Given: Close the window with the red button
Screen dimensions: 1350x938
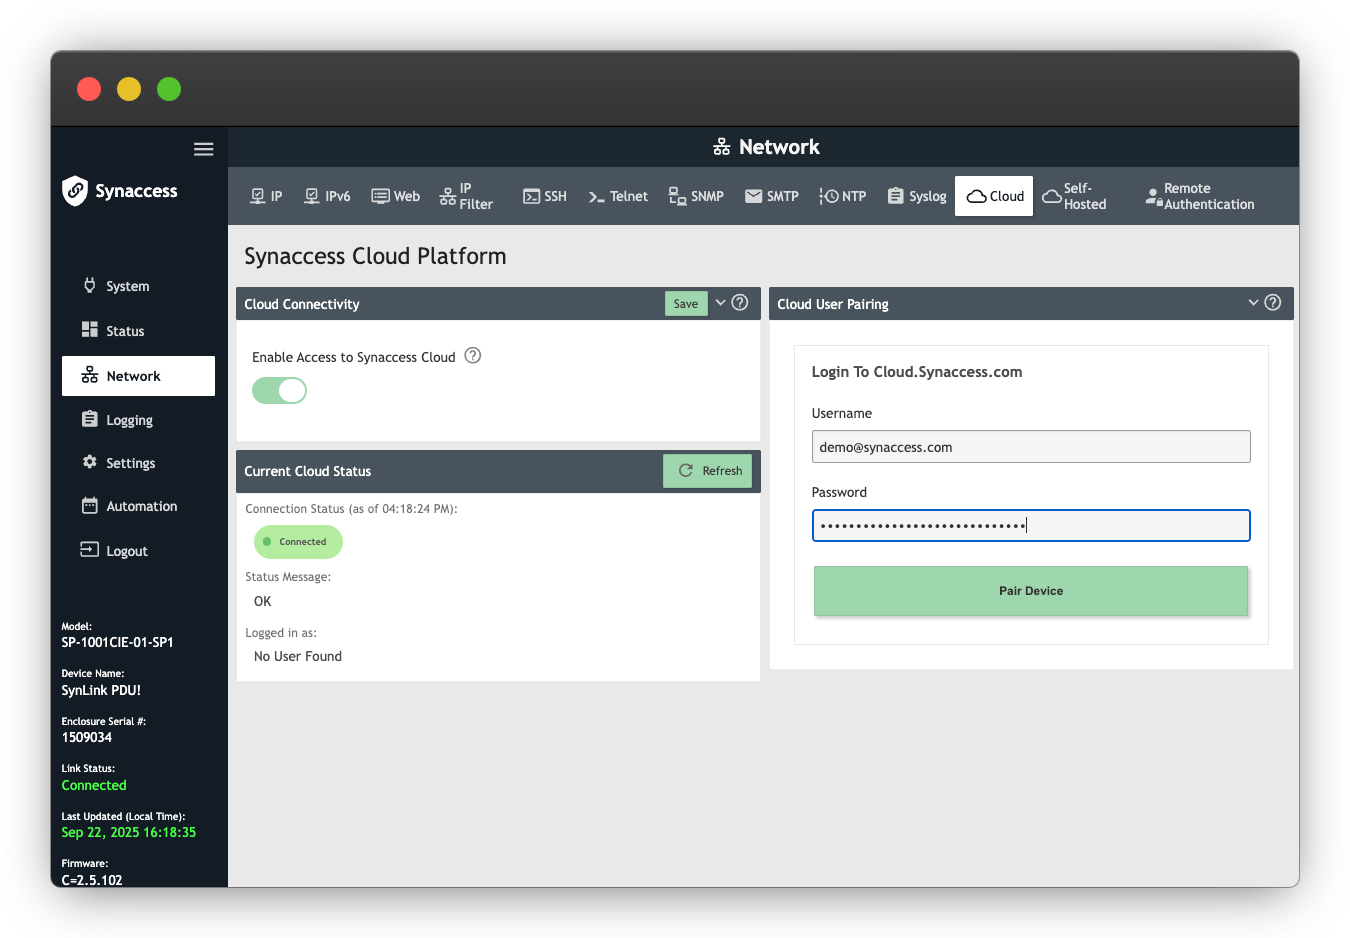Looking at the screenshot, I should pos(89,89).
